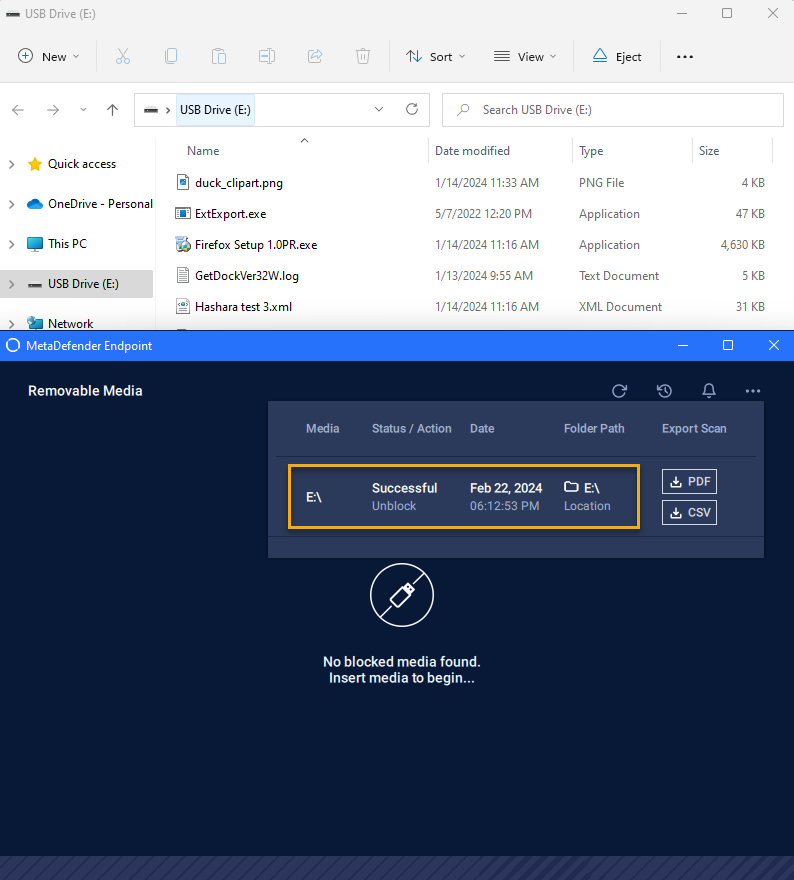Open the View dropdown in Explorer
Image resolution: width=794 pixels, height=880 pixels.
pos(525,56)
